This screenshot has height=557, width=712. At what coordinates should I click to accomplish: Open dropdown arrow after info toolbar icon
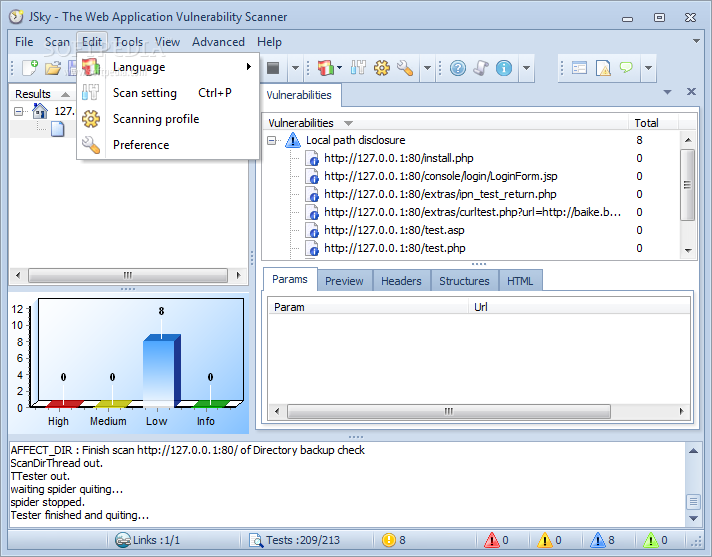point(526,68)
